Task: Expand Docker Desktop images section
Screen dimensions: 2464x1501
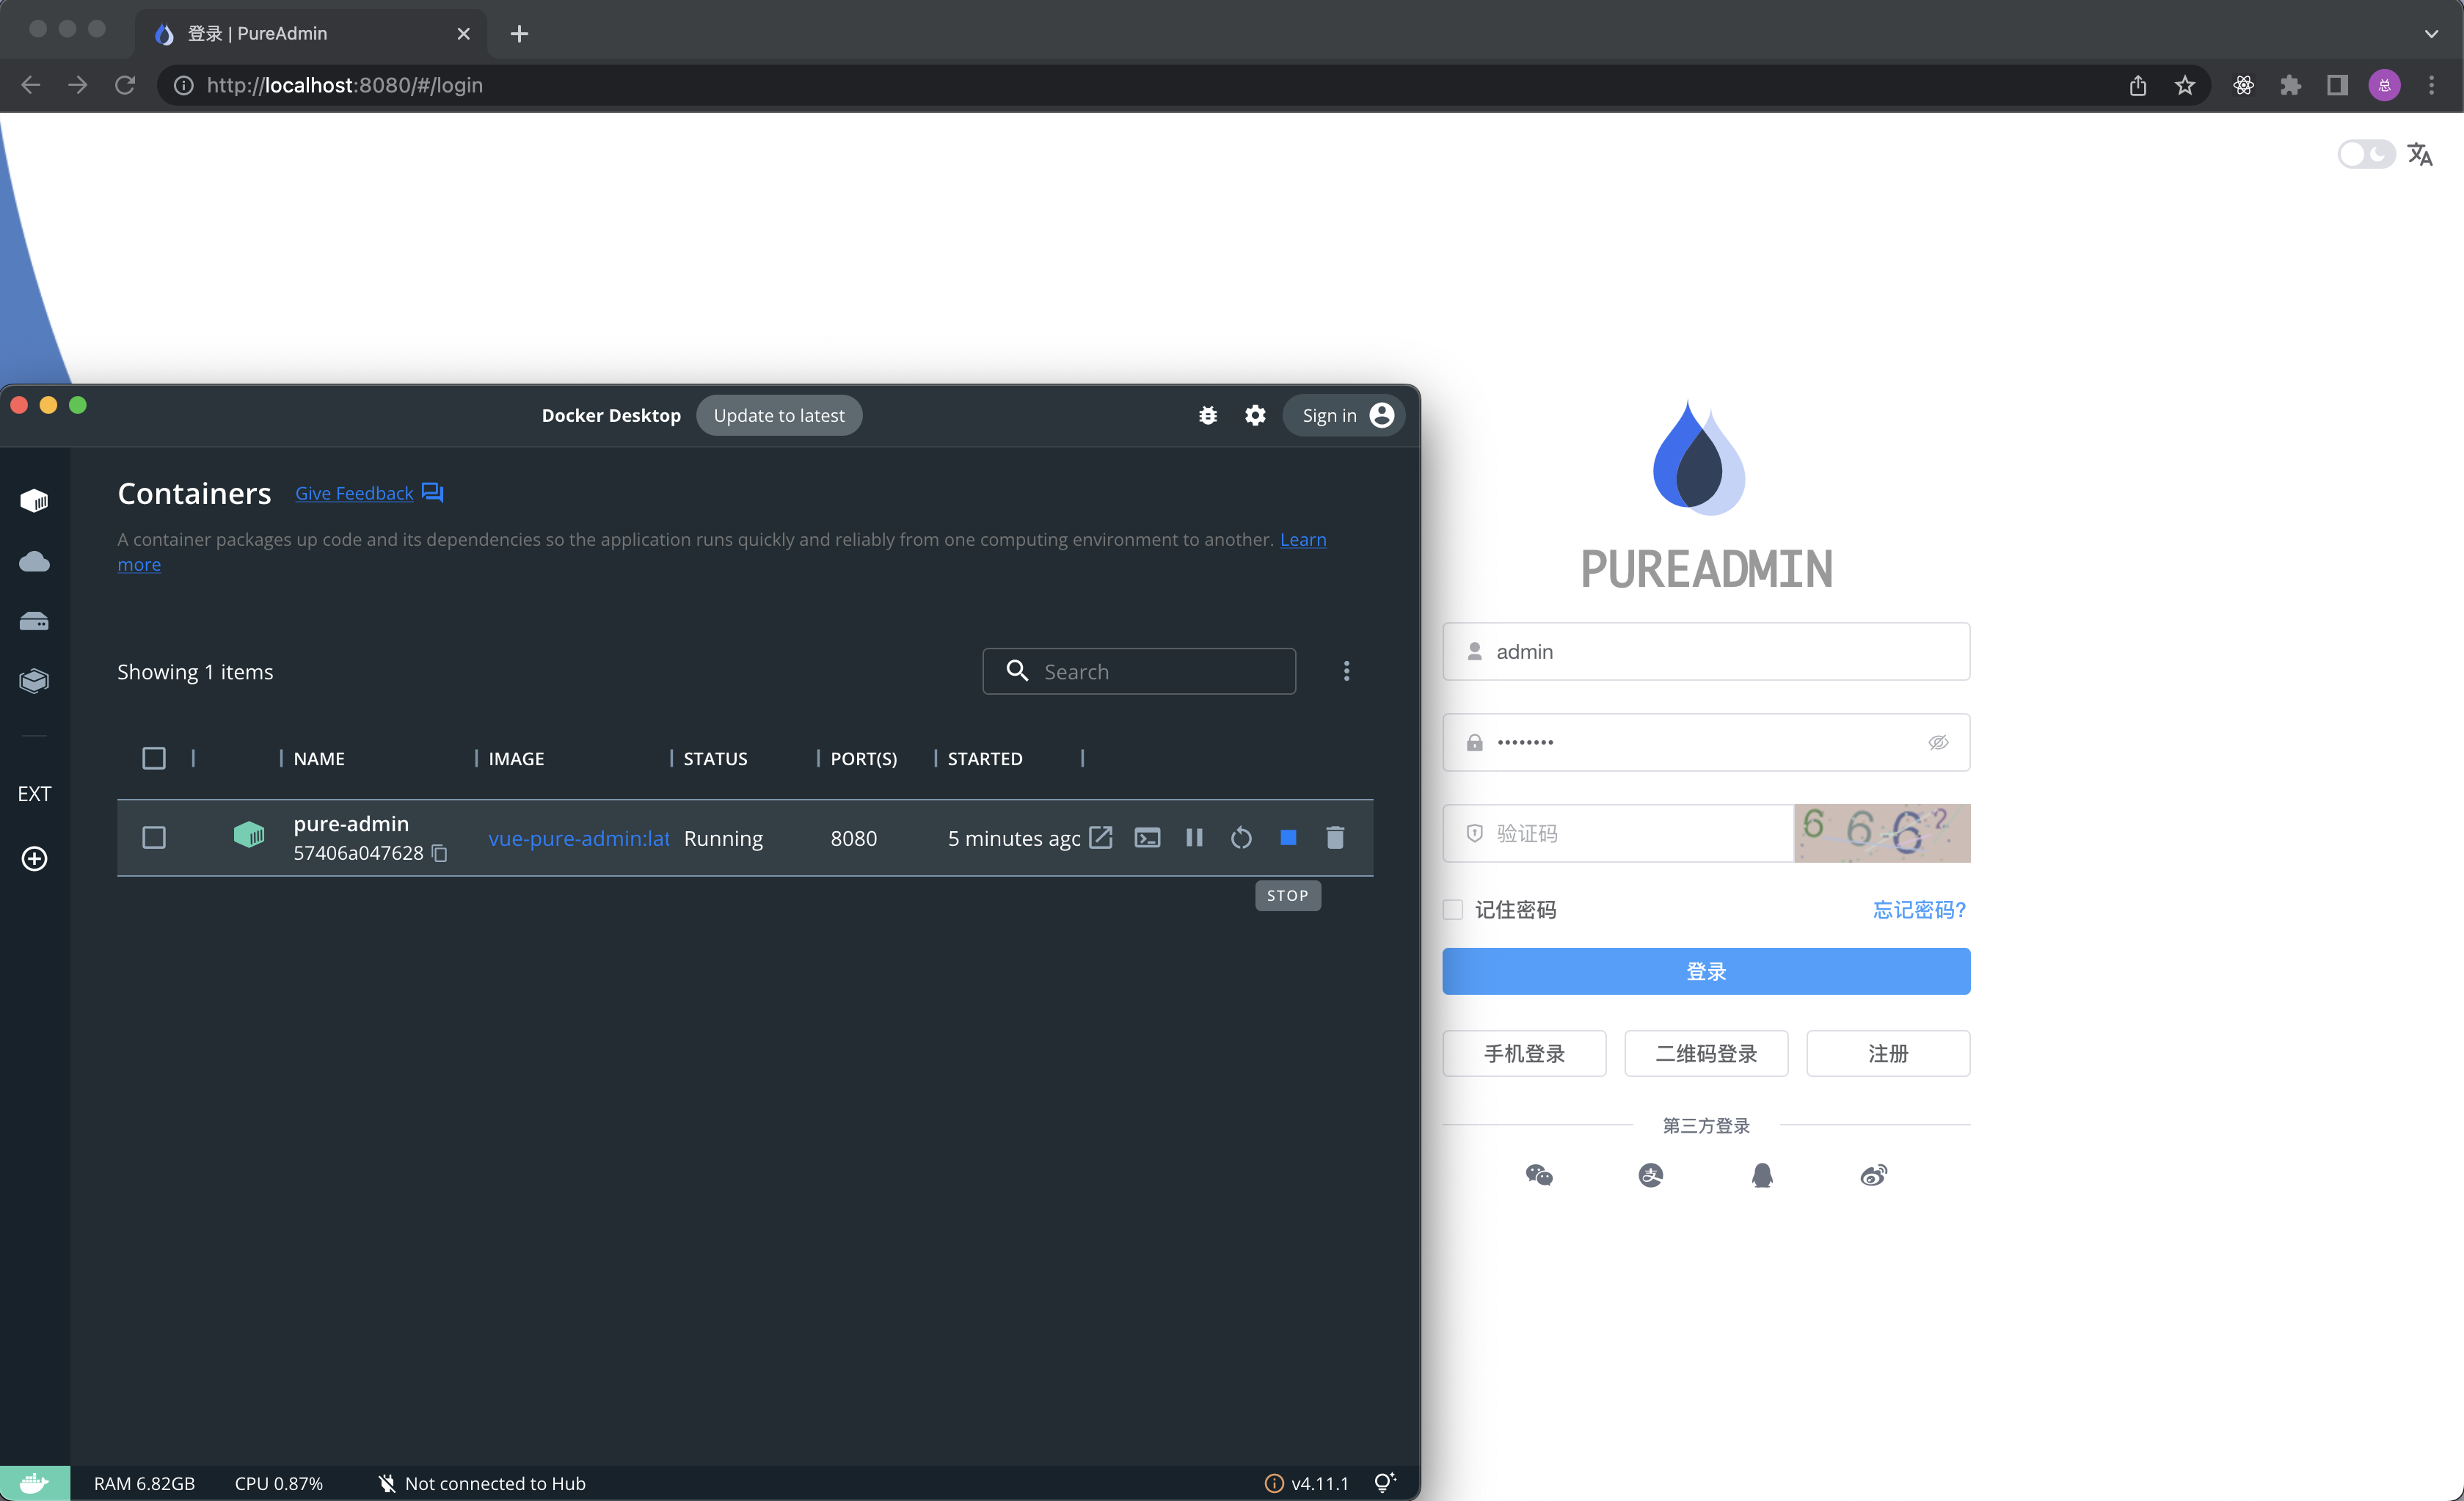Action: [34, 561]
